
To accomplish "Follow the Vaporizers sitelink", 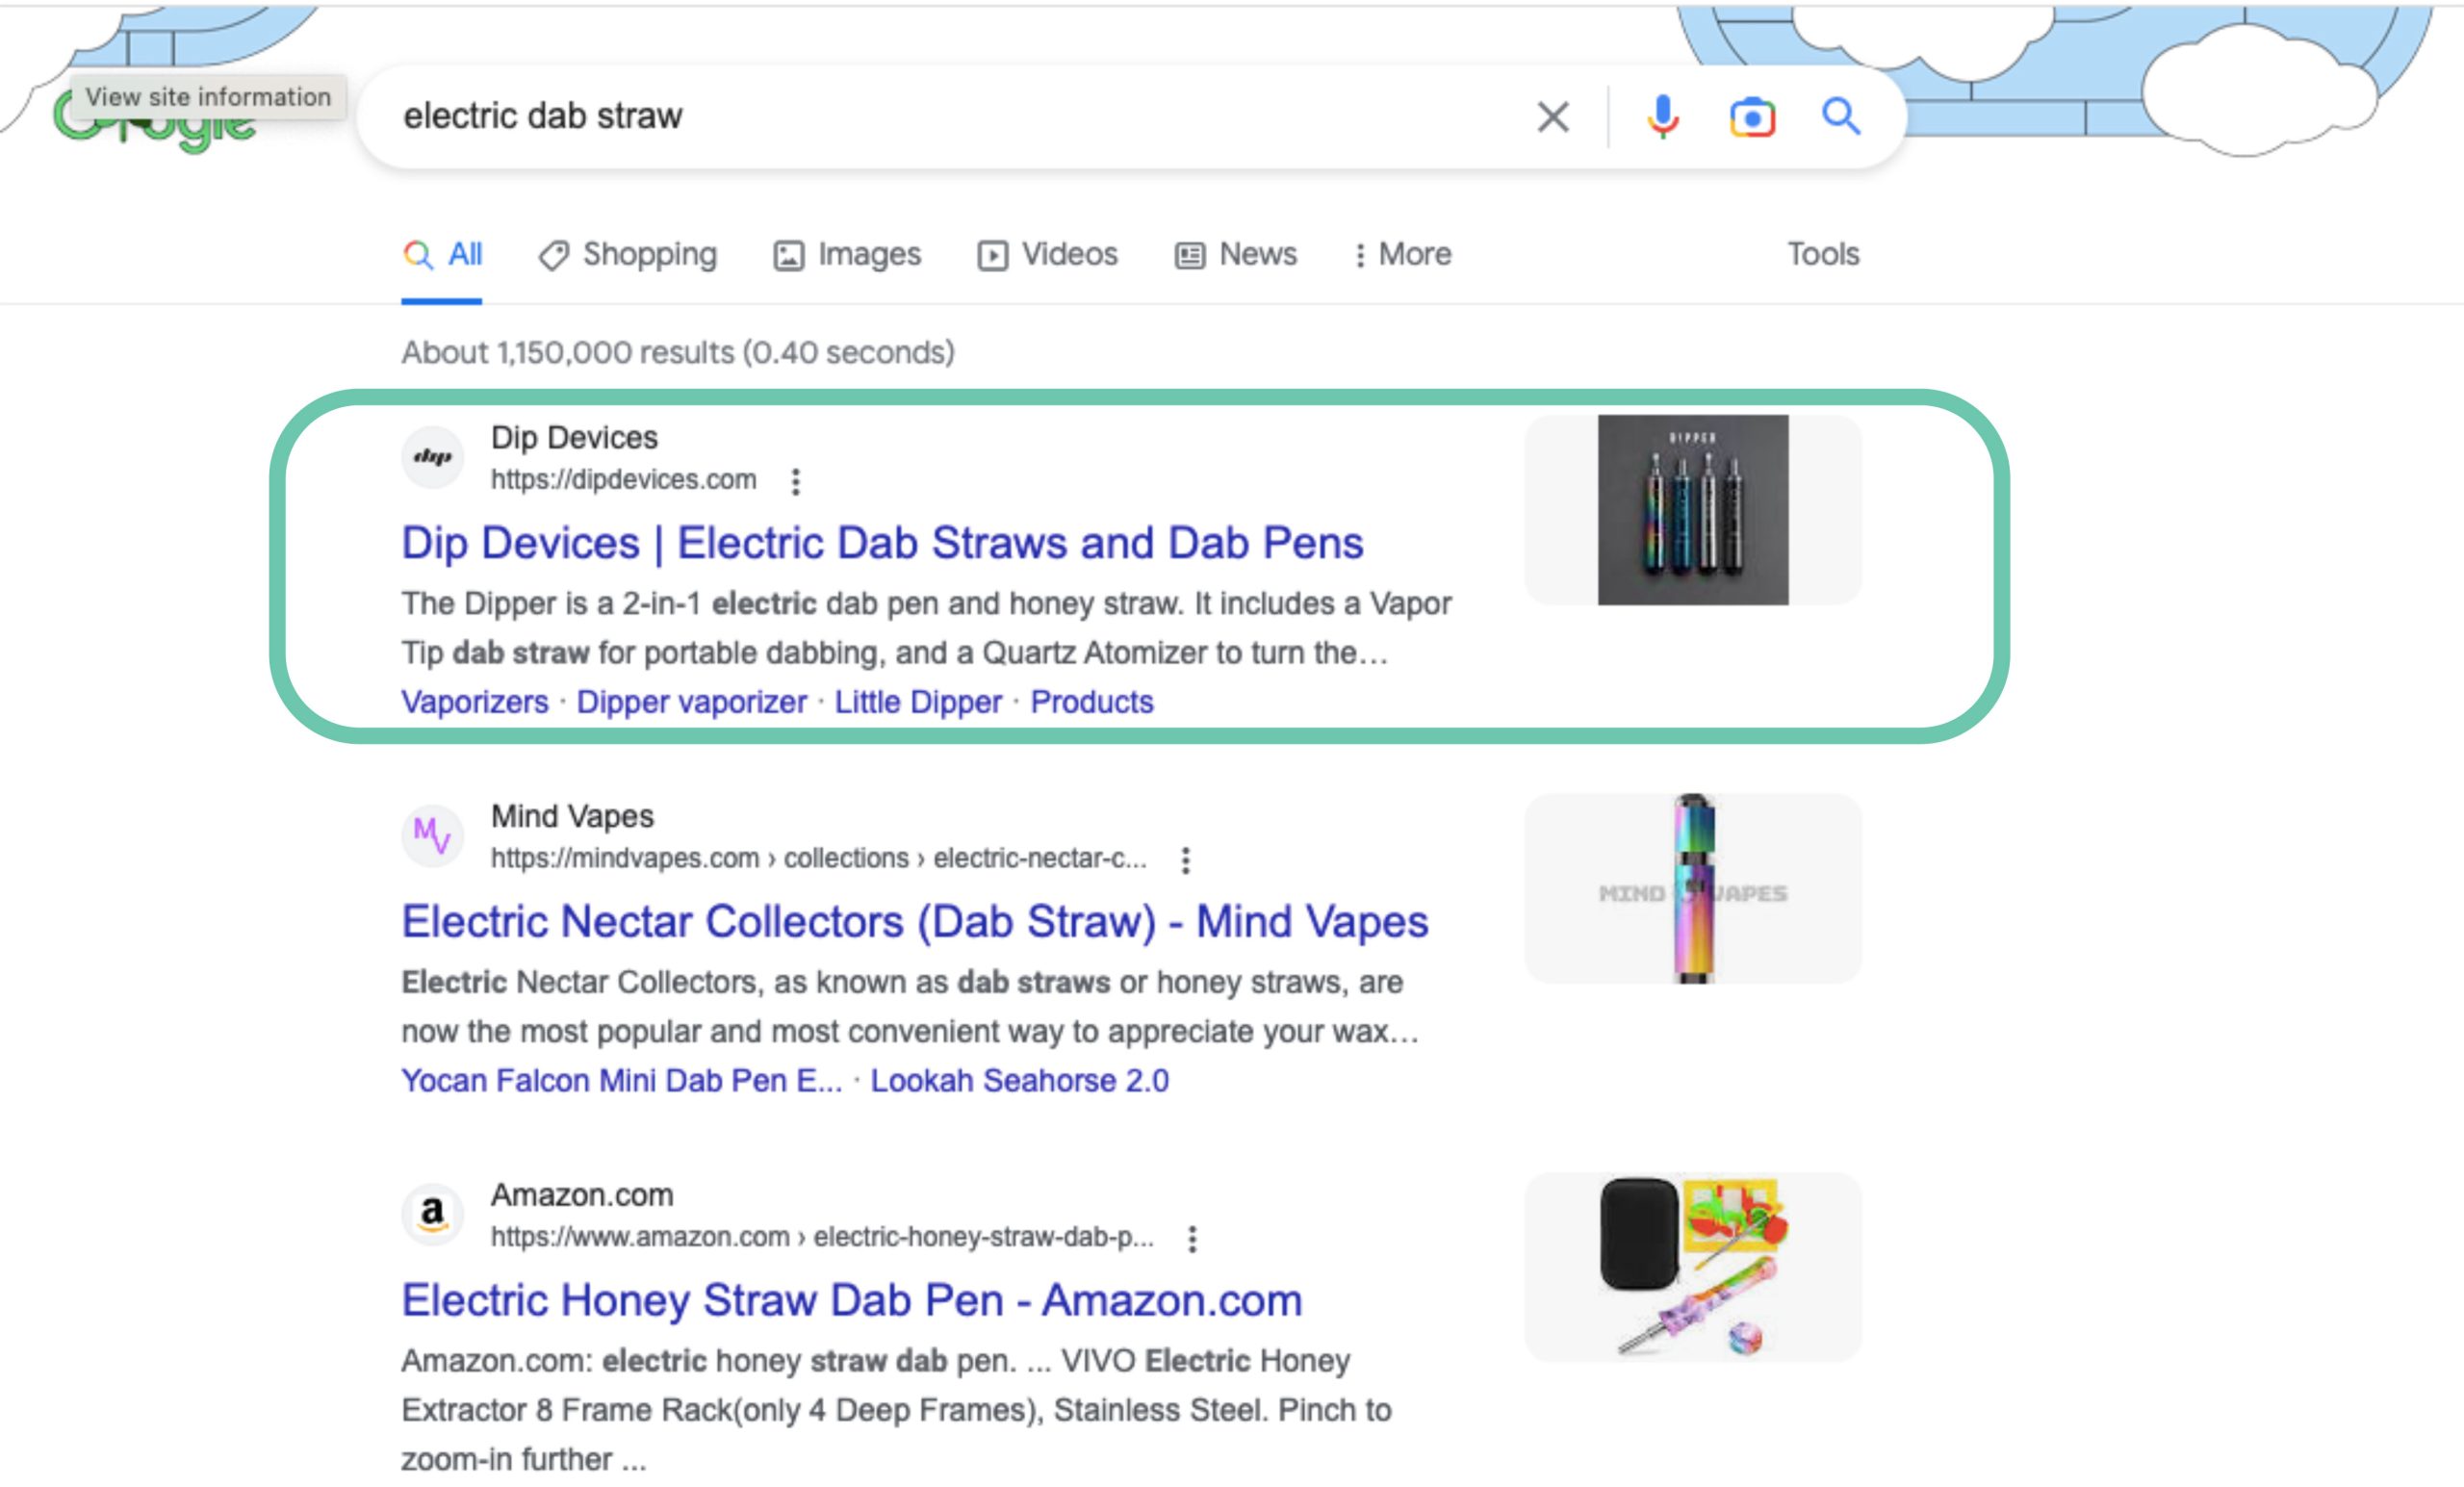I will point(475,702).
